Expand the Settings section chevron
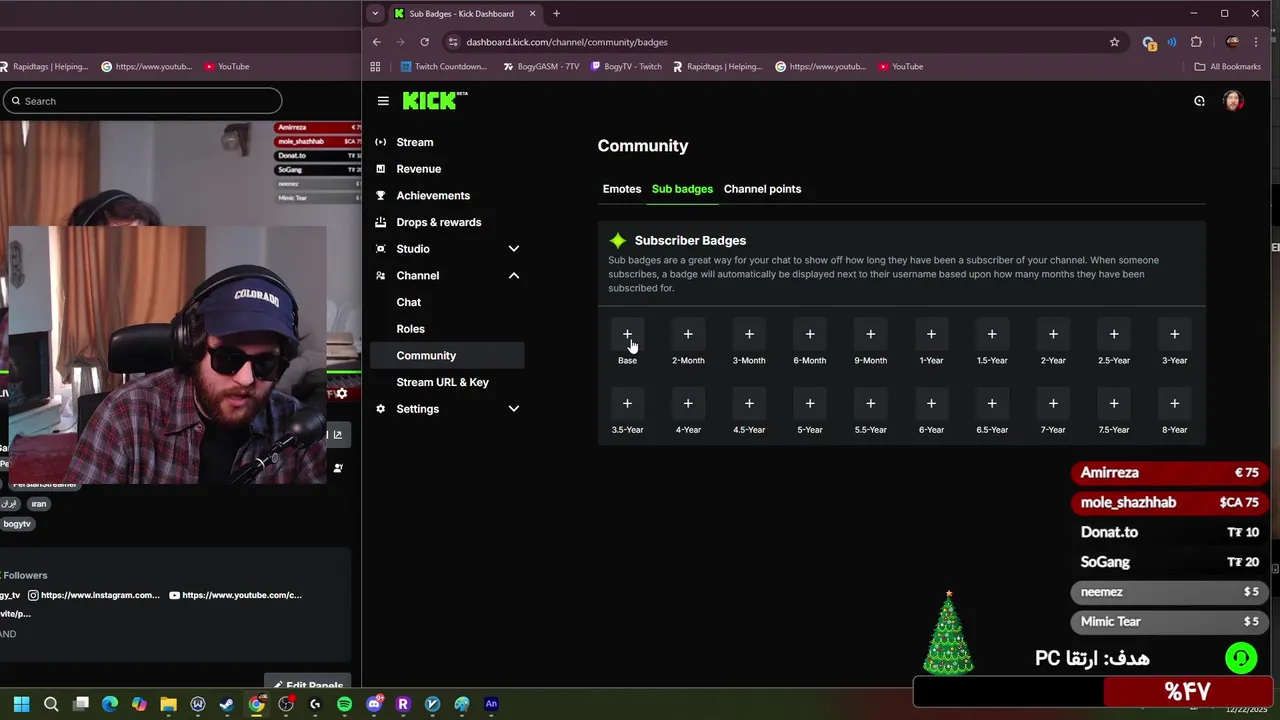 (x=514, y=409)
